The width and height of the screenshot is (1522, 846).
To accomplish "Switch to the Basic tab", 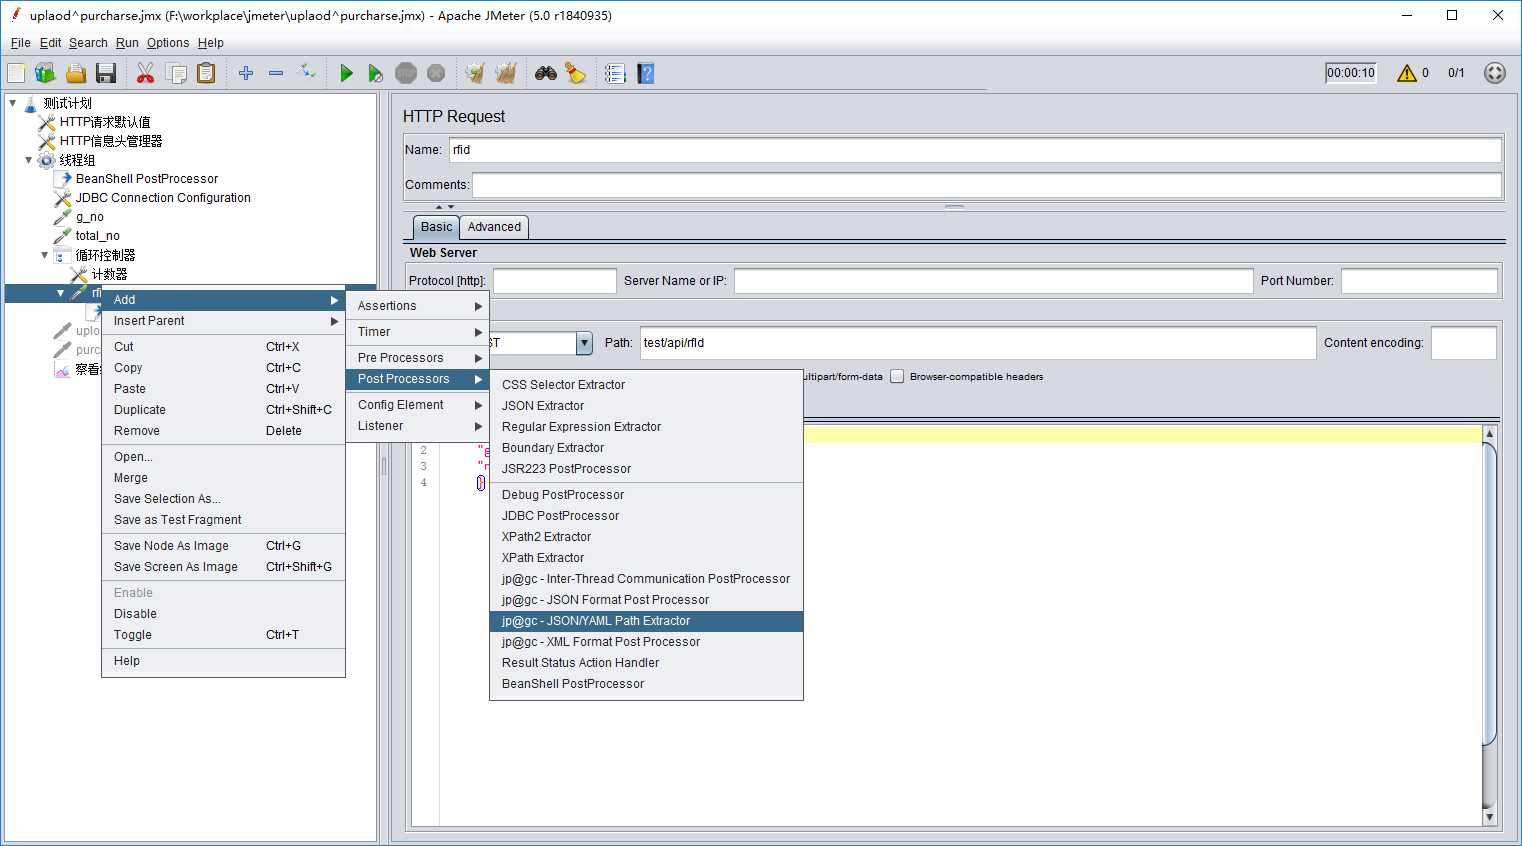I will tap(436, 227).
